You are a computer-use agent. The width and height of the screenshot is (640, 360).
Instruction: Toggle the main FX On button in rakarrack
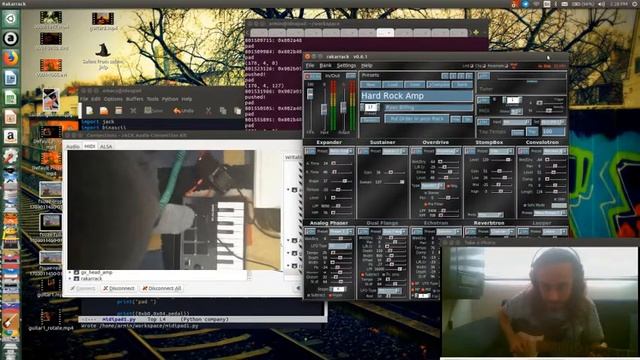point(313,76)
